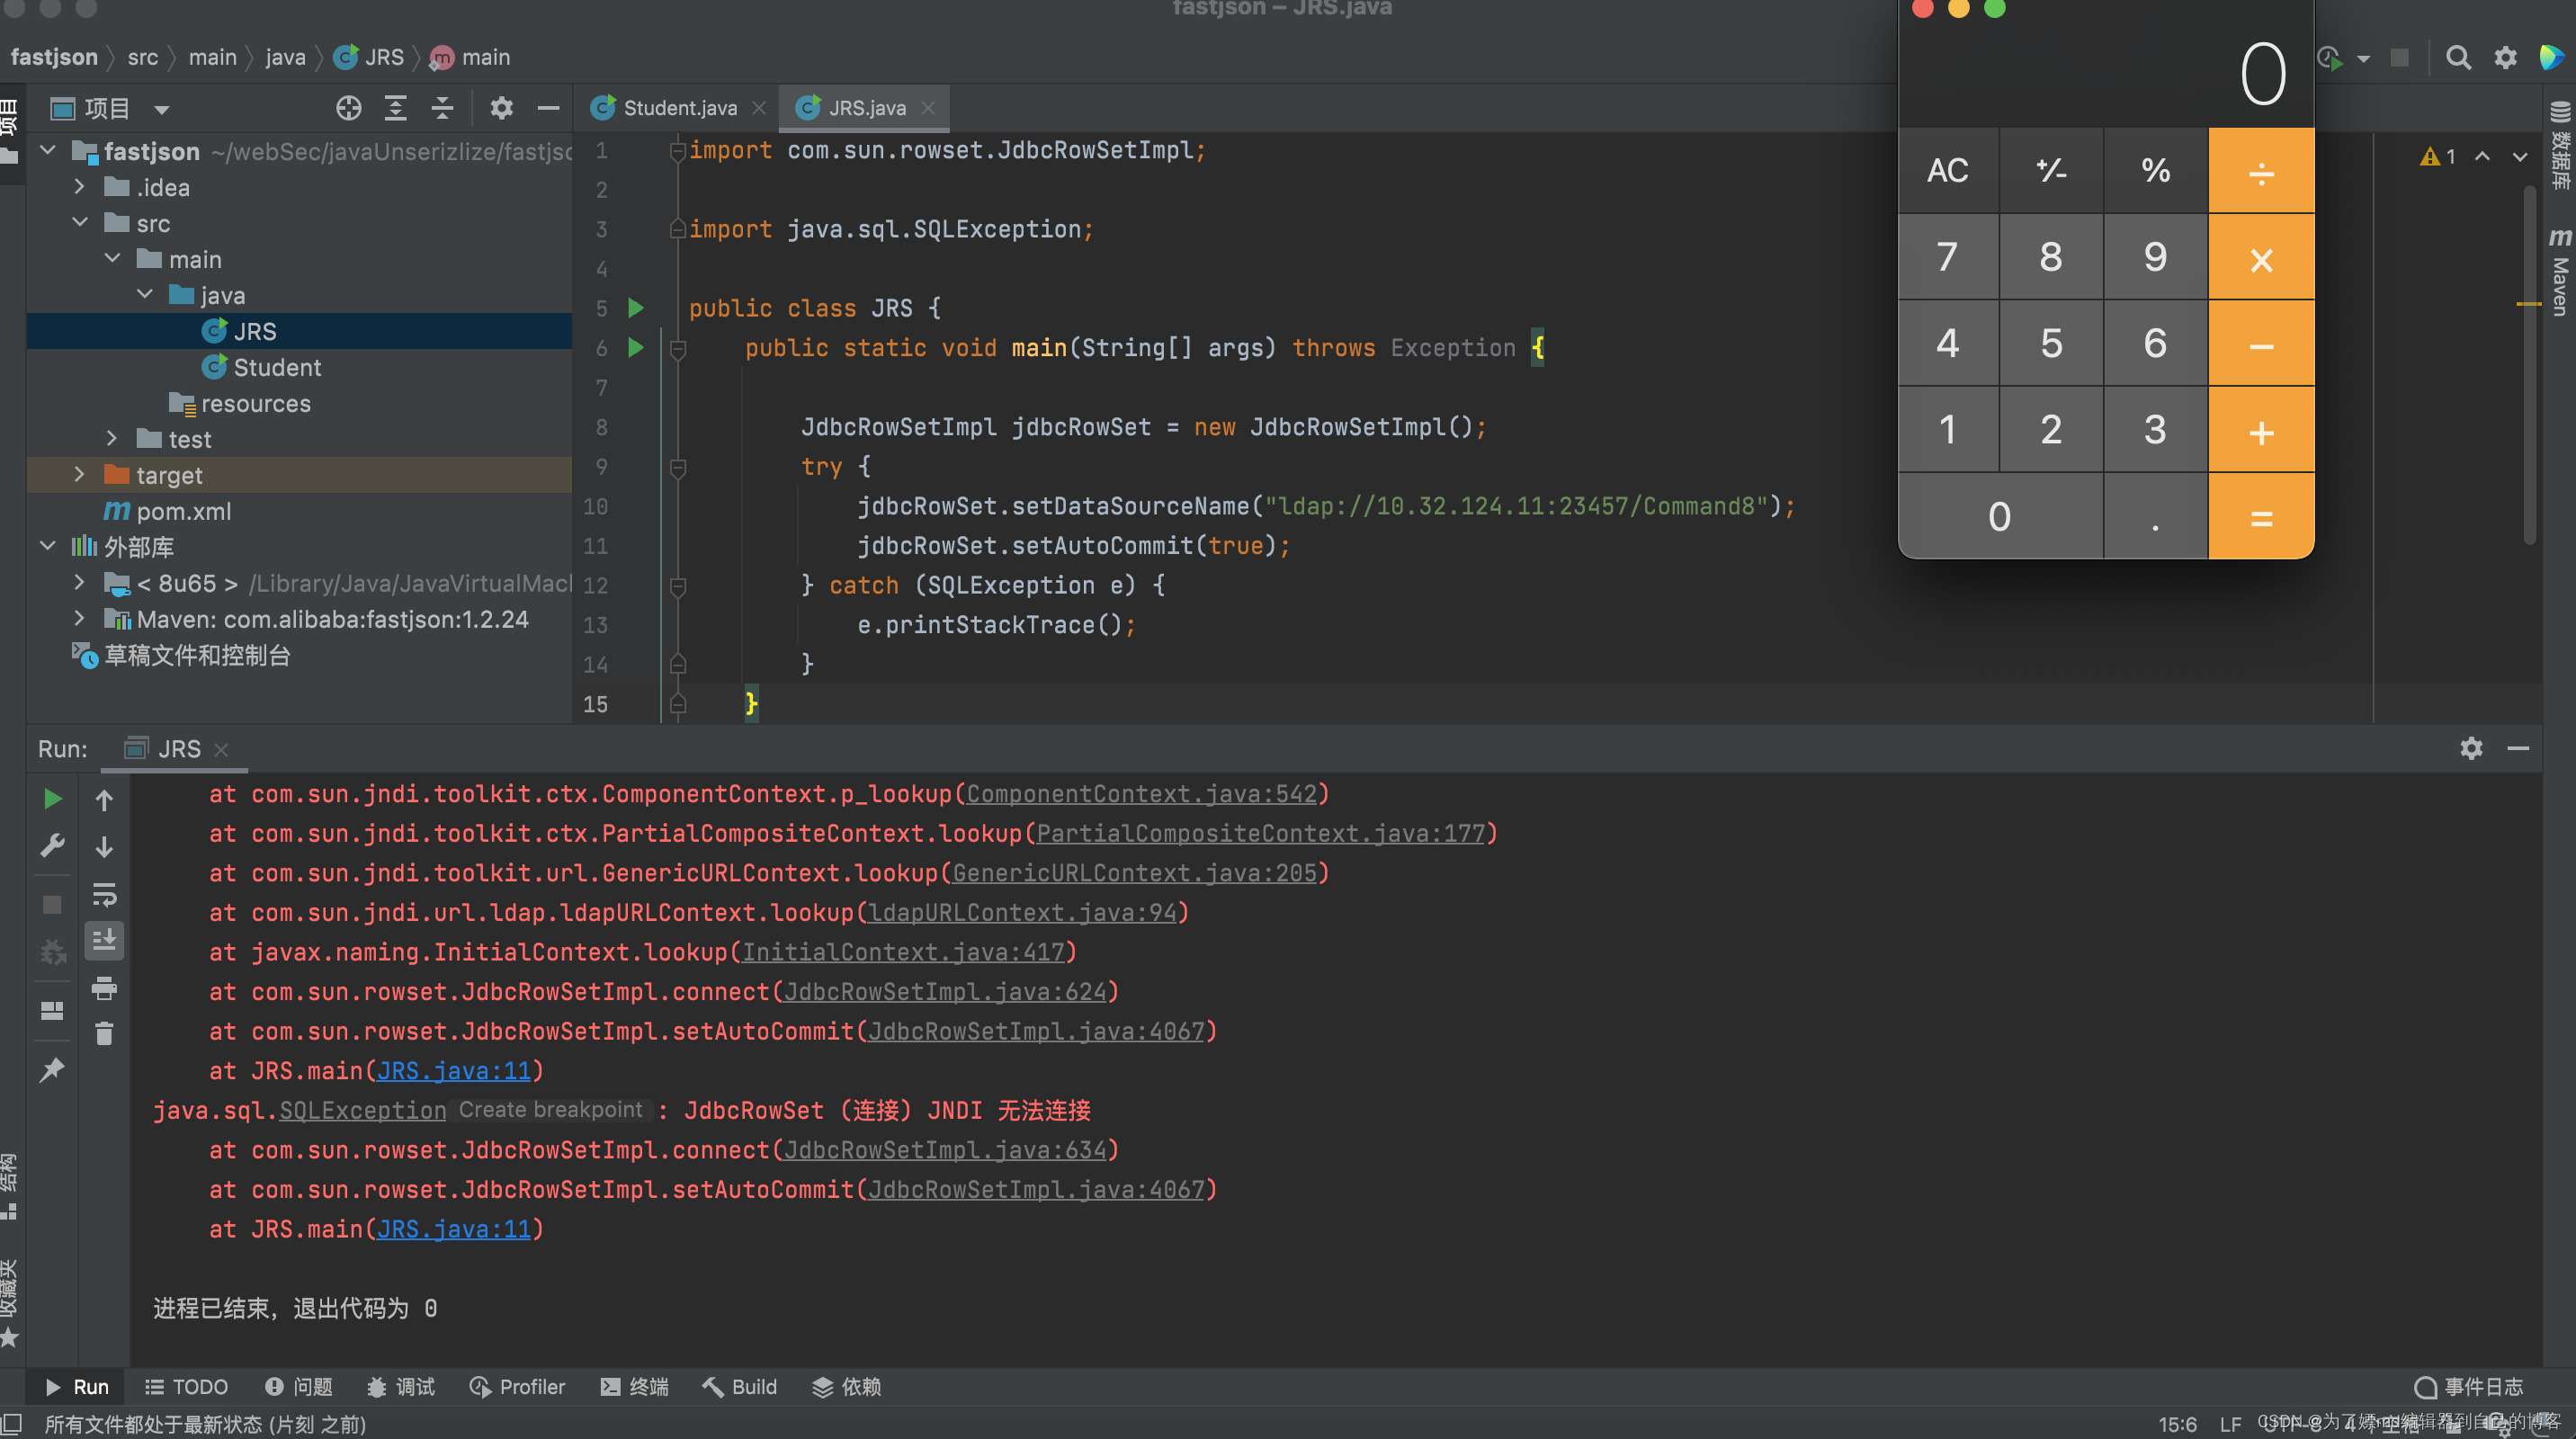
Task: Open InitialContext.java:417 link
Action: (x=903, y=952)
